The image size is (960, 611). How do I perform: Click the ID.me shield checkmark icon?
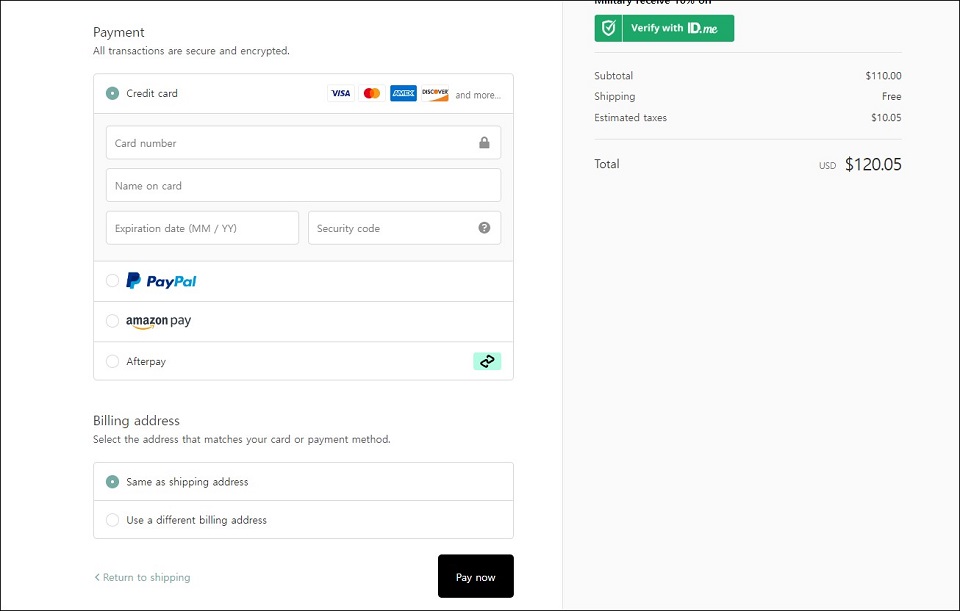(609, 28)
